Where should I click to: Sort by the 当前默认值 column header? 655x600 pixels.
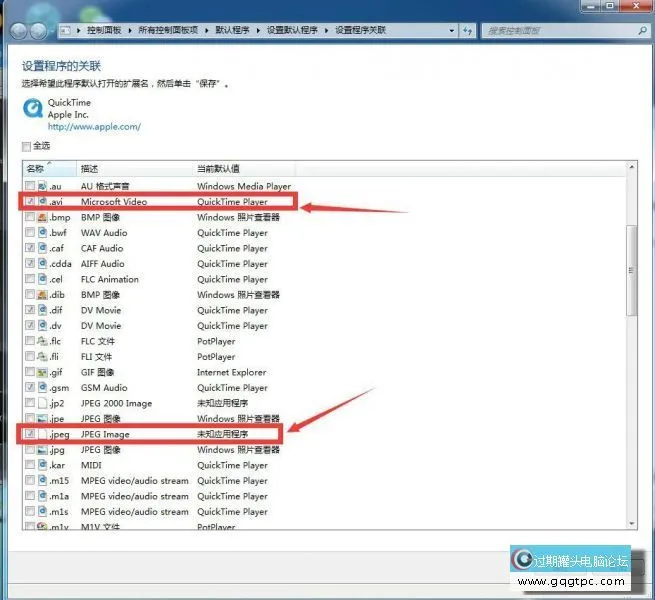244,169
